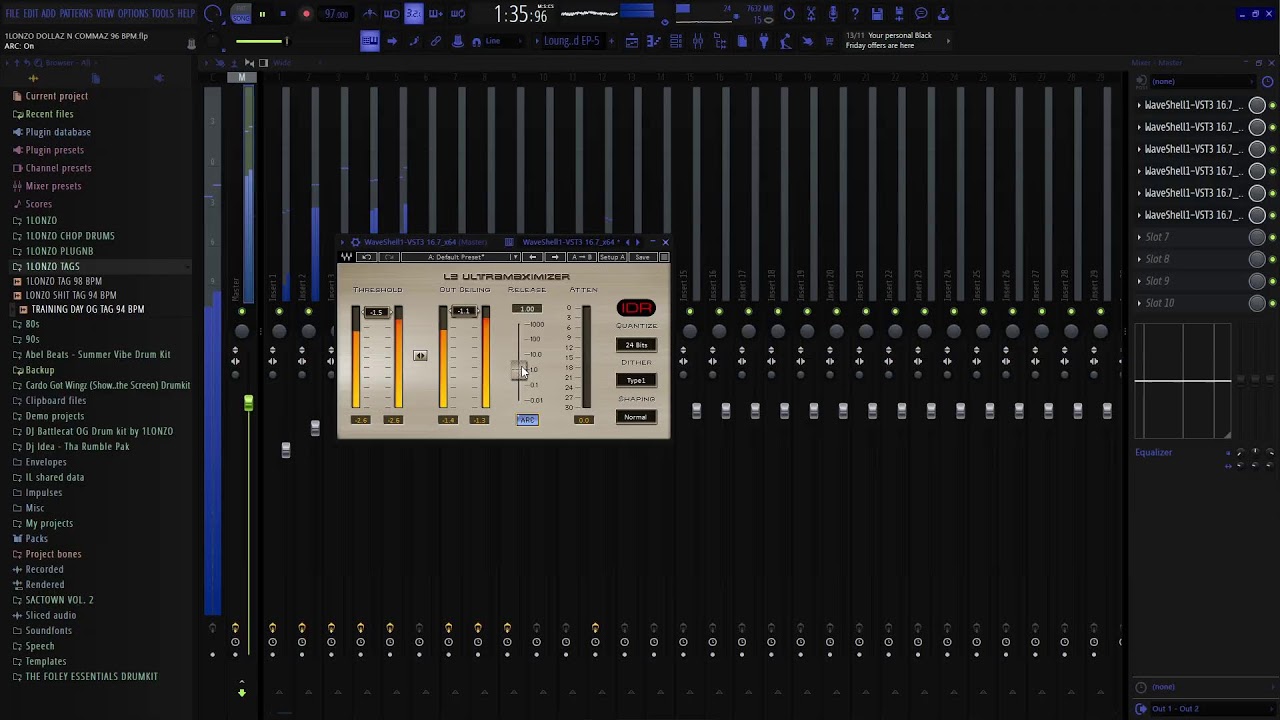Open Slot 8 plugin menu arrow
Viewport: 1280px width, 720px height.
pos(1139,259)
